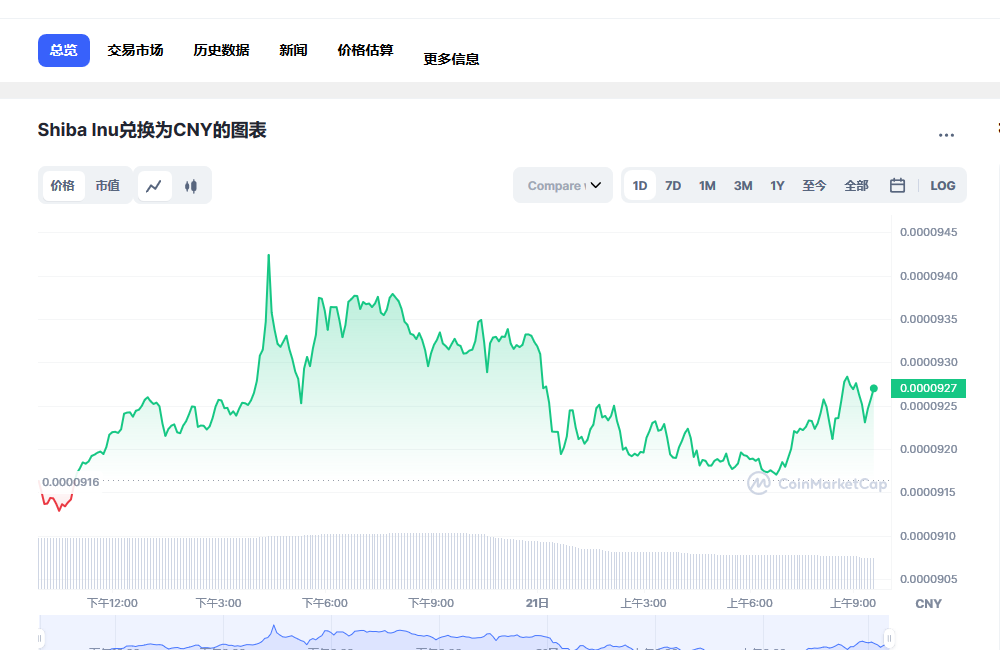The width and height of the screenshot is (1000, 650).
Task: Click the 0.0000935 y-axis label
Action: pyautogui.click(x=929, y=319)
